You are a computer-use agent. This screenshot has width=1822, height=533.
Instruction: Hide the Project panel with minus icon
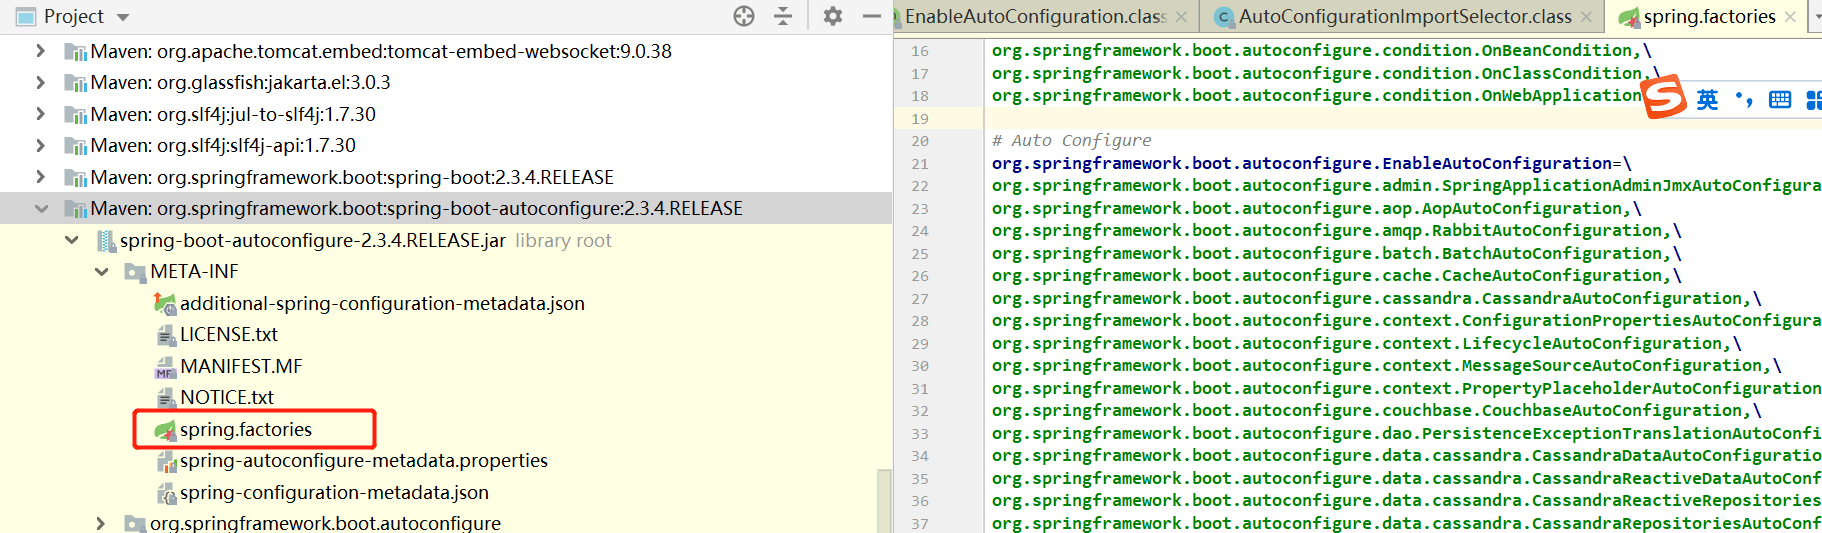click(872, 16)
